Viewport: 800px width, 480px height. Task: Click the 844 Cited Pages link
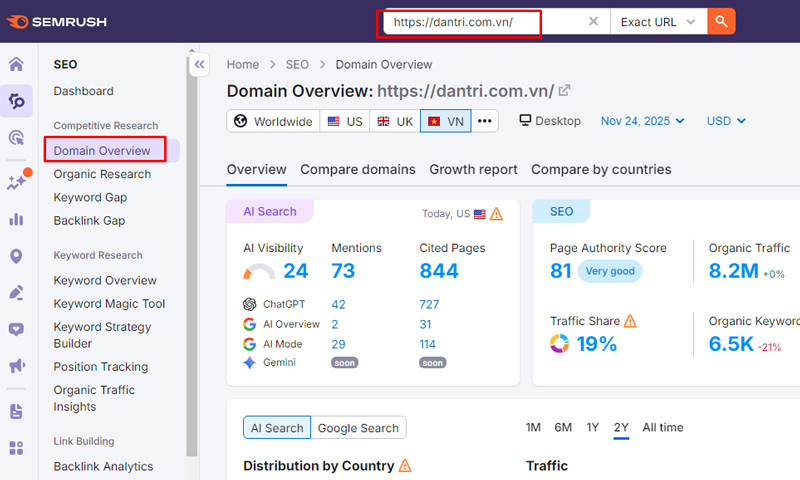pos(439,271)
